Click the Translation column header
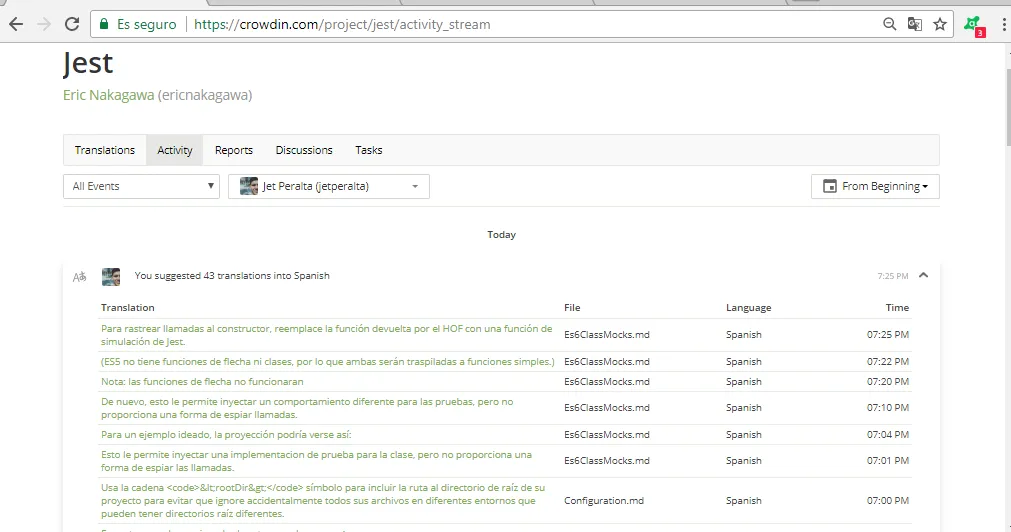1011x532 pixels. 128,308
